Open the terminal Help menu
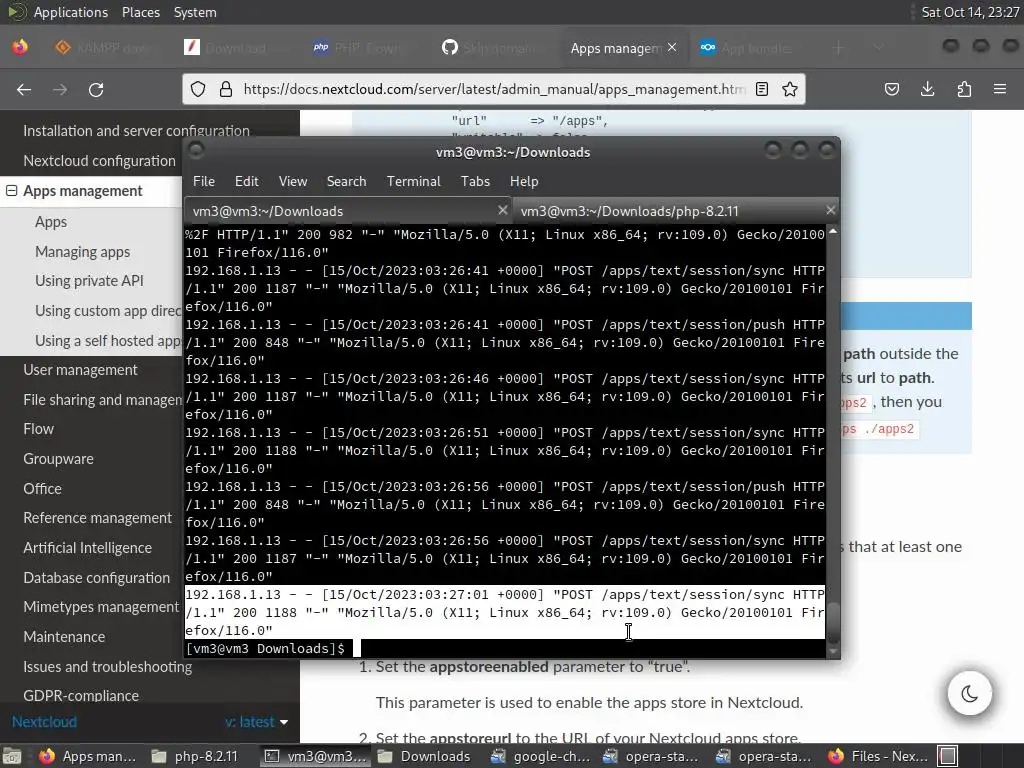The width and height of the screenshot is (1024, 768). [x=524, y=181]
